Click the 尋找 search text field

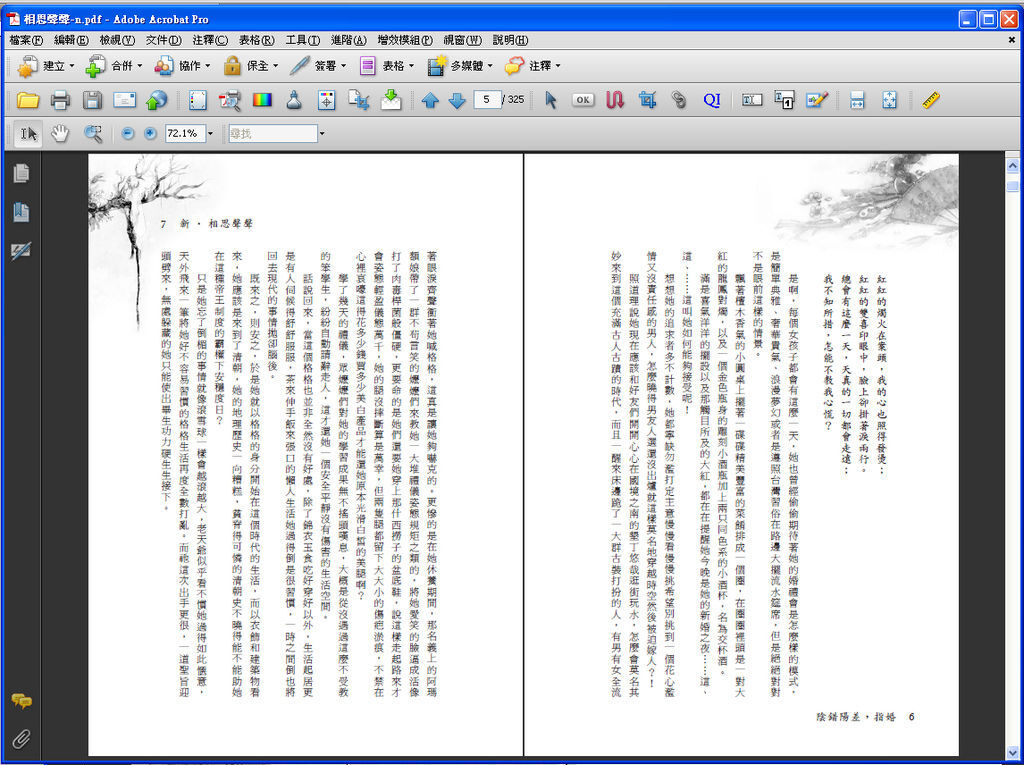(x=273, y=134)
